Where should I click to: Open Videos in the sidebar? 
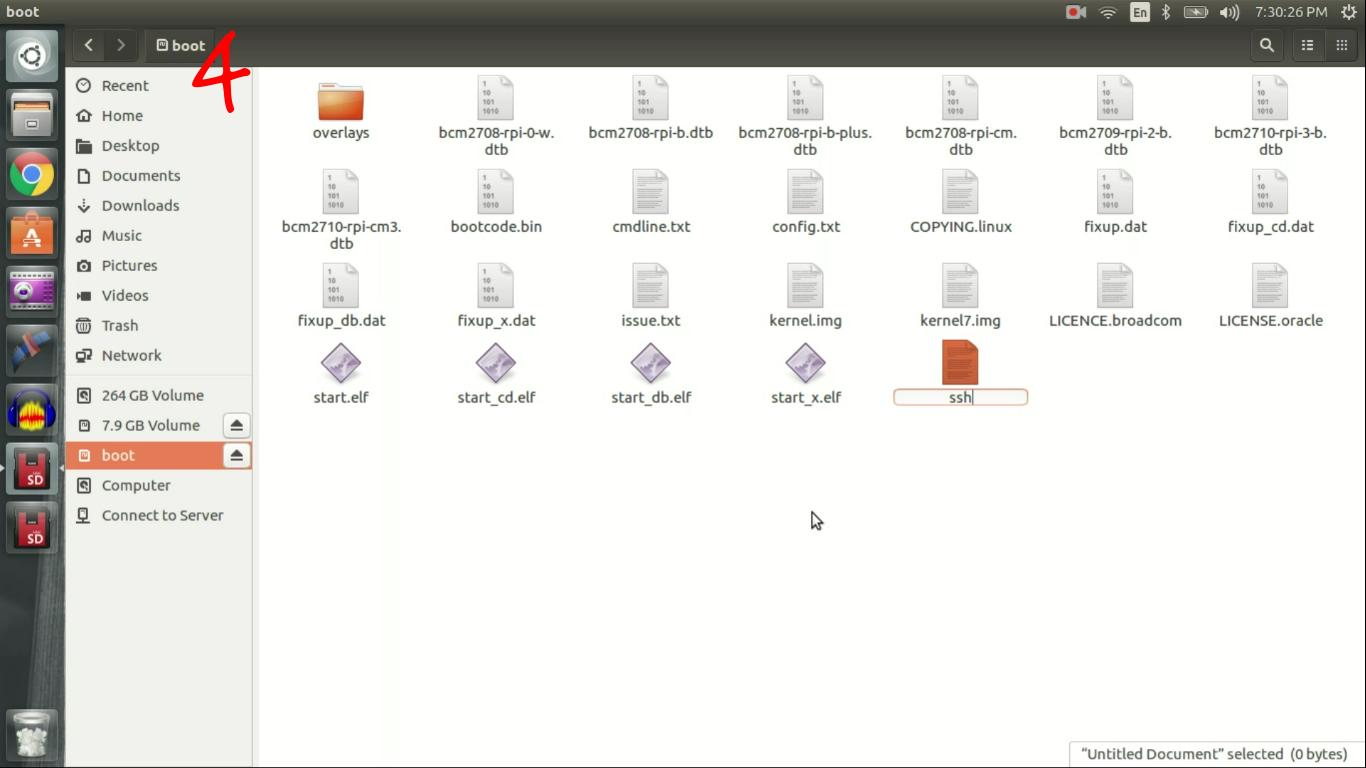pyautogui.click(x=158, y=296)
